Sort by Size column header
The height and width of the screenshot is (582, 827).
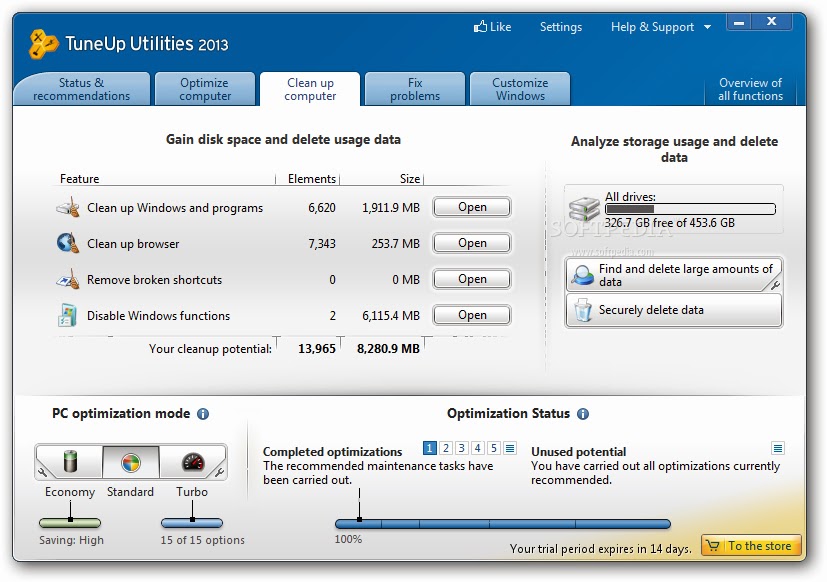(x=410, y=178)
